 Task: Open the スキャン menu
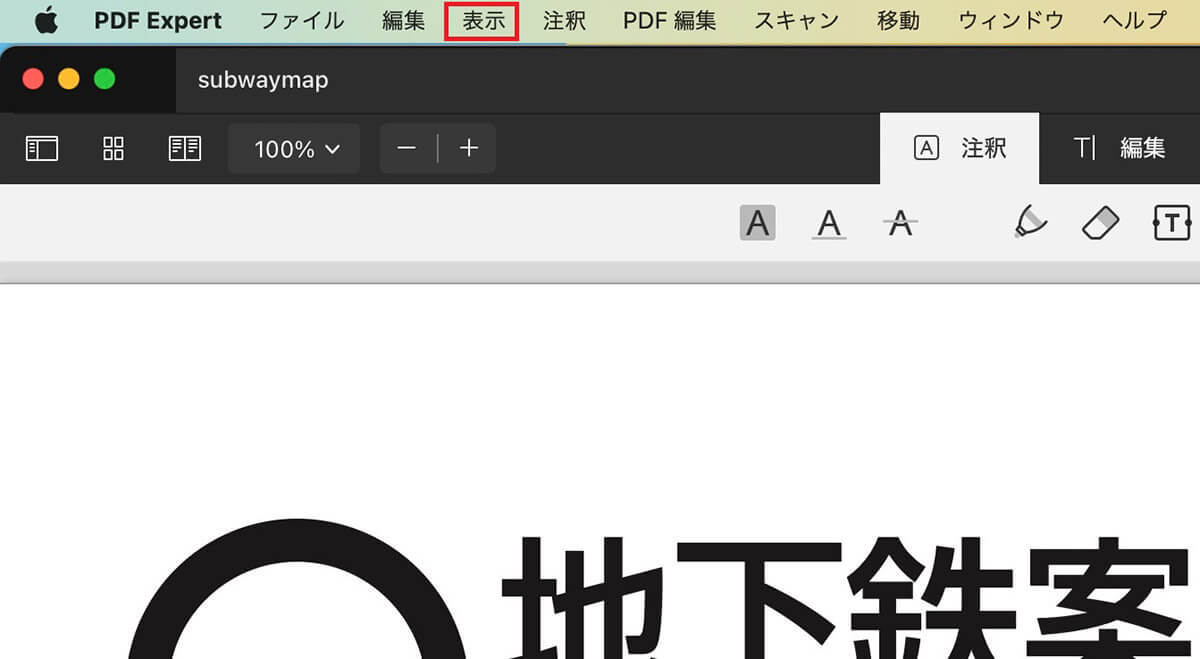pyautogui.click(x=796, y=21)
